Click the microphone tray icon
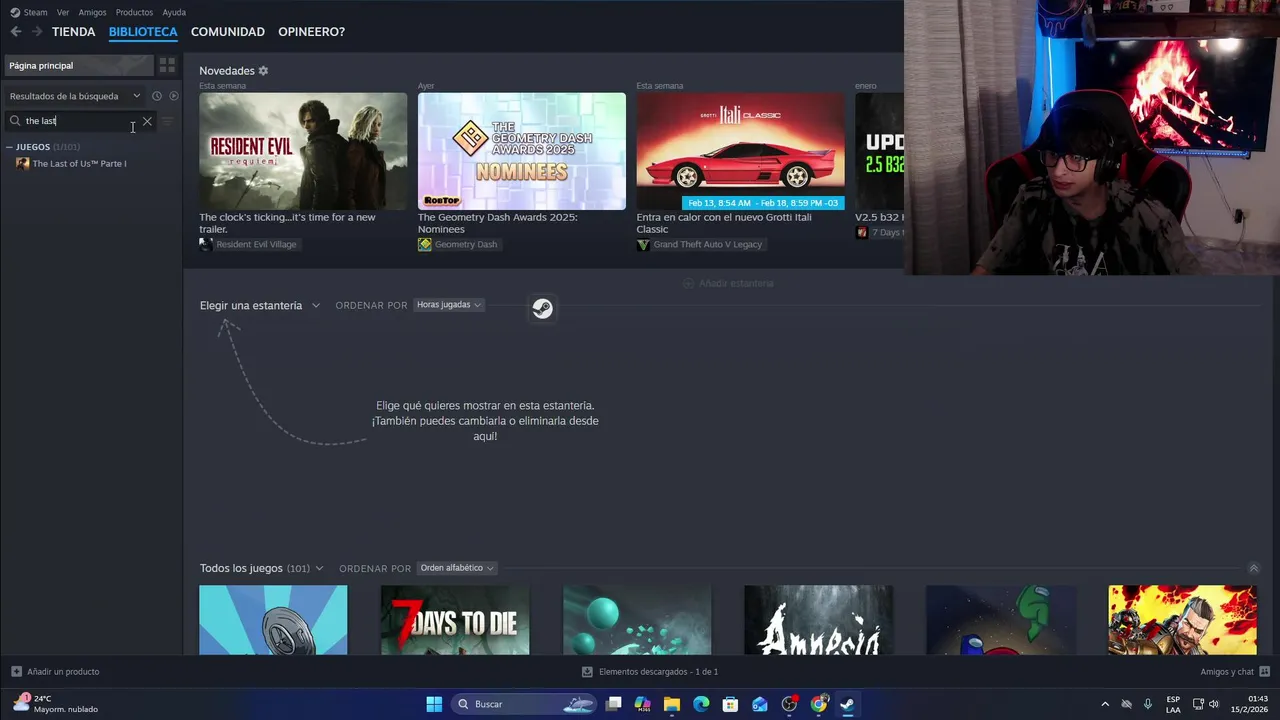 pos(1147,704)
